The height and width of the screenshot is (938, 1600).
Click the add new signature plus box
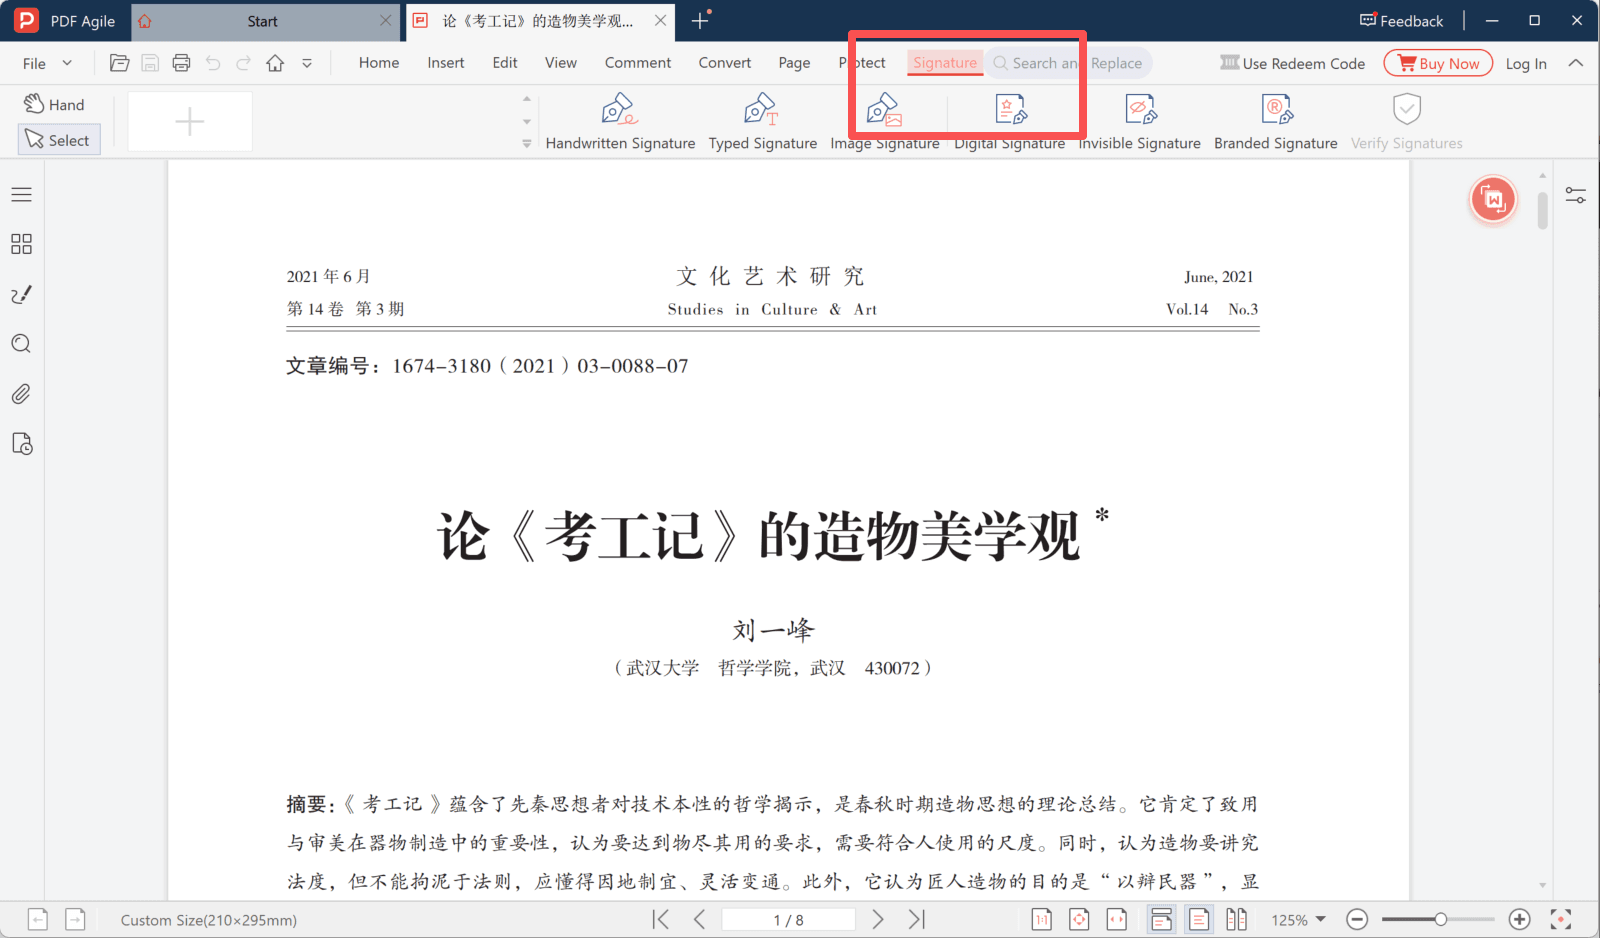click(190, 122)
